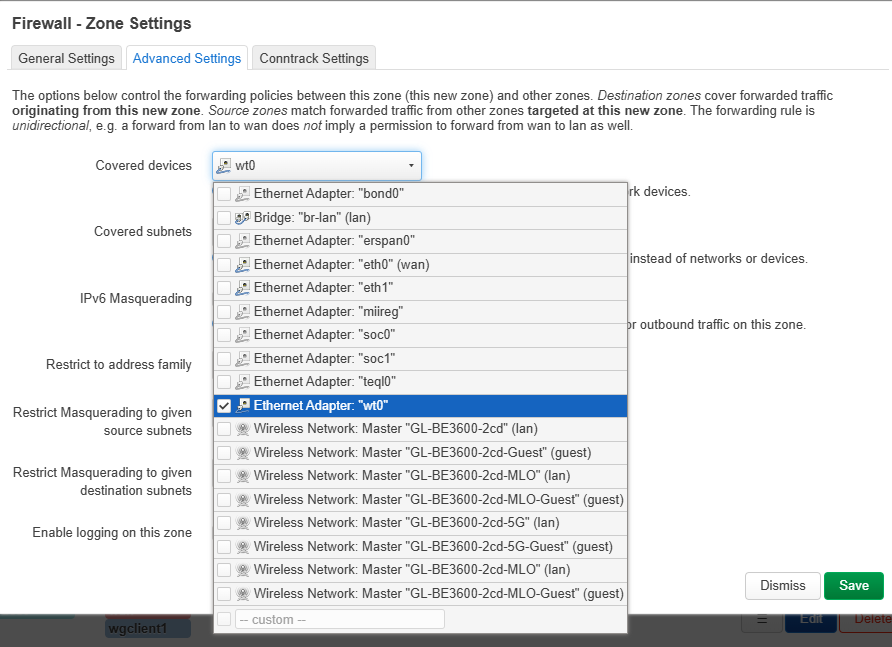Tick the checkbox beside the custom field
892x647 pixels.
coord(224,620)
